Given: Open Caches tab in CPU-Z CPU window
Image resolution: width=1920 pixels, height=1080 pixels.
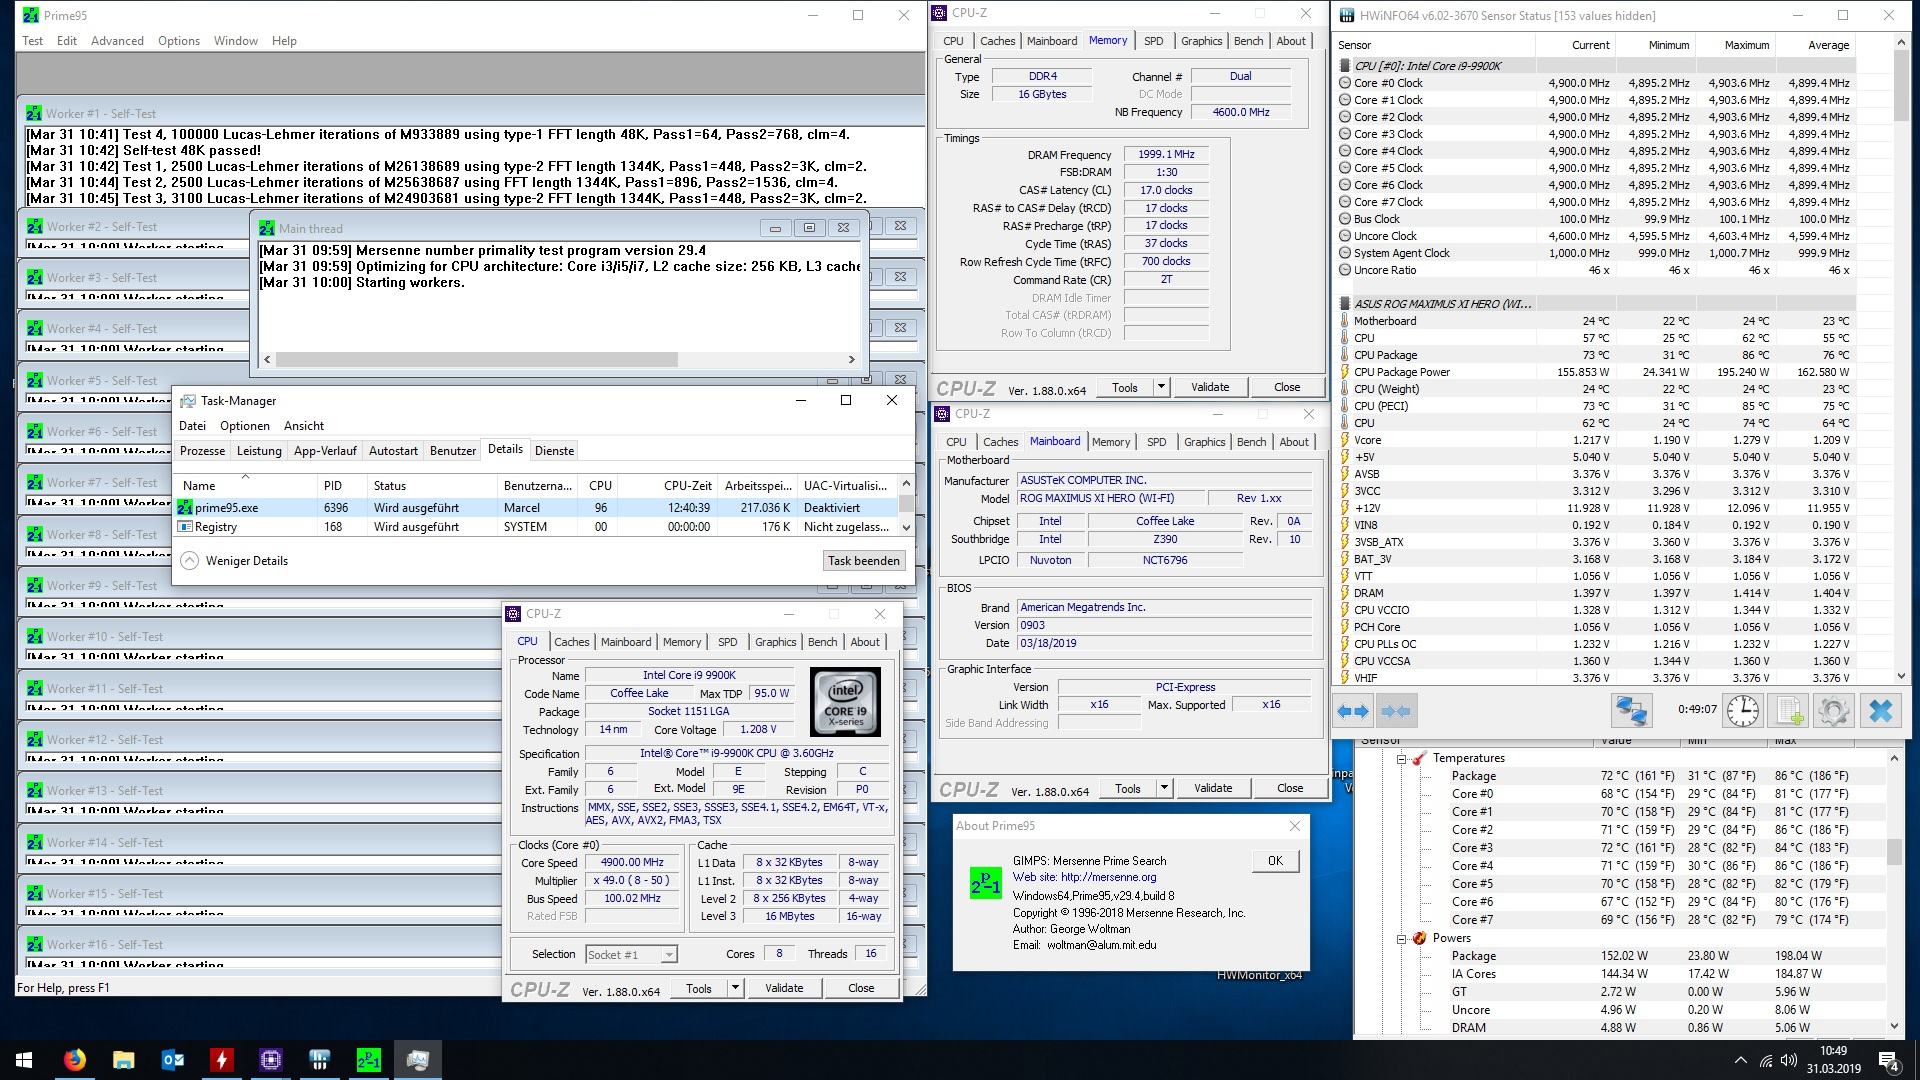Looking at the screenshot, I should [x=572, y=642].
